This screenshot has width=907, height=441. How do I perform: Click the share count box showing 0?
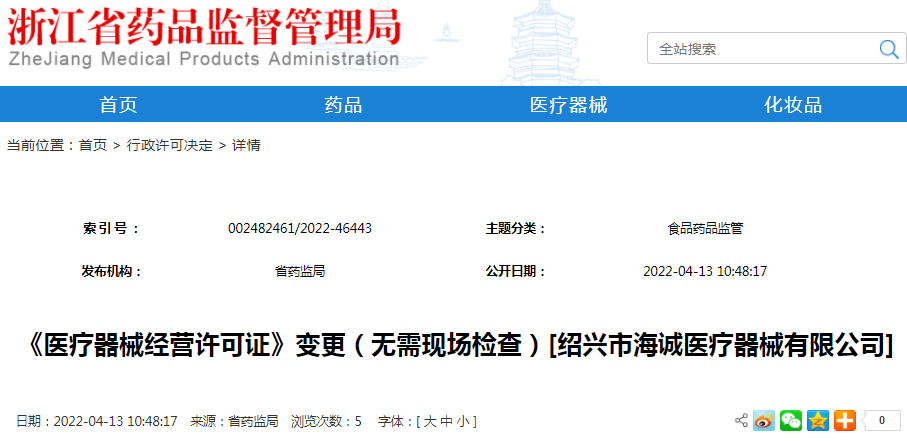[882, 421]
